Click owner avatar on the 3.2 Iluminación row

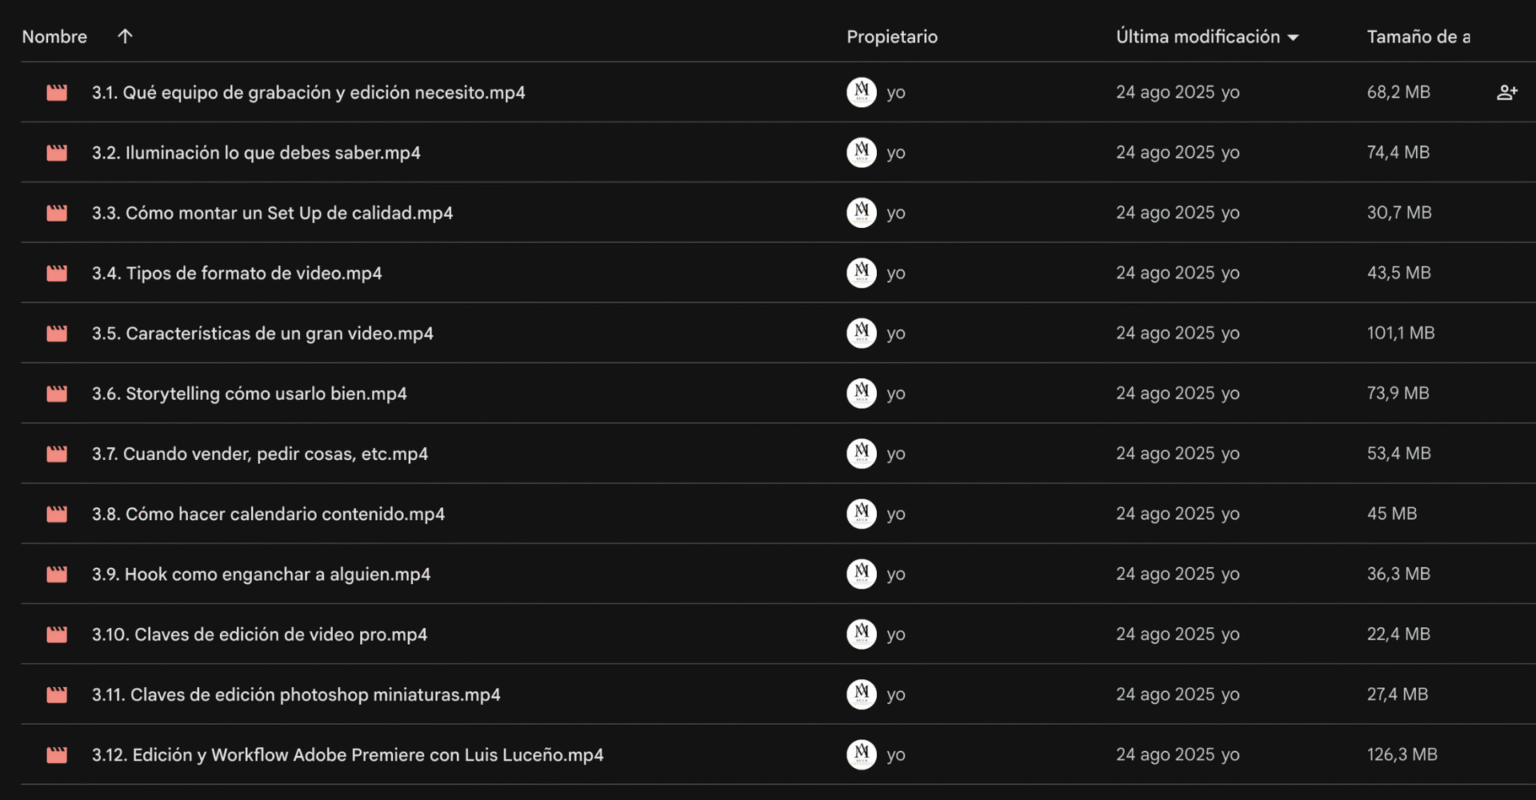point(861,153)
